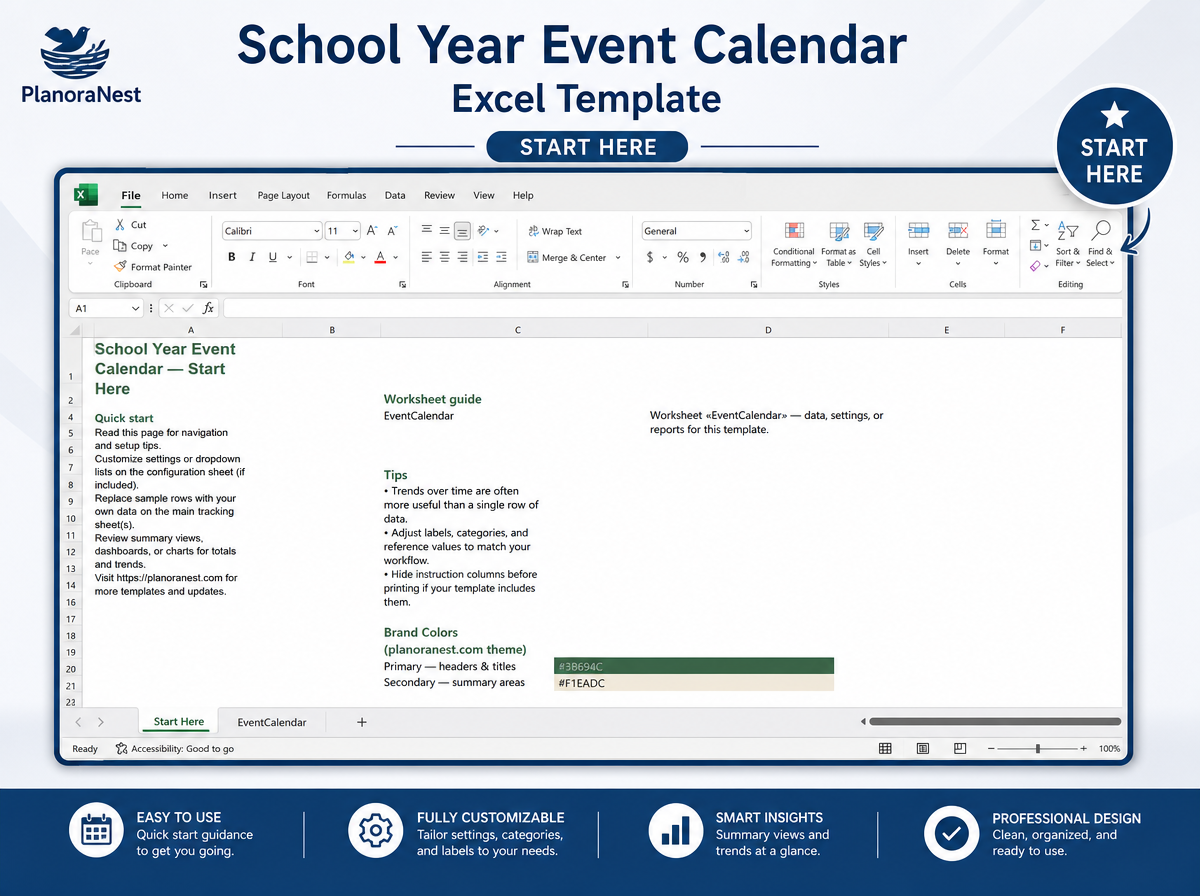The height and width of the screenshot is (896, 1200).
Task: Expand the Merge & Center dropdown arrow
Action: pos(618,258)
